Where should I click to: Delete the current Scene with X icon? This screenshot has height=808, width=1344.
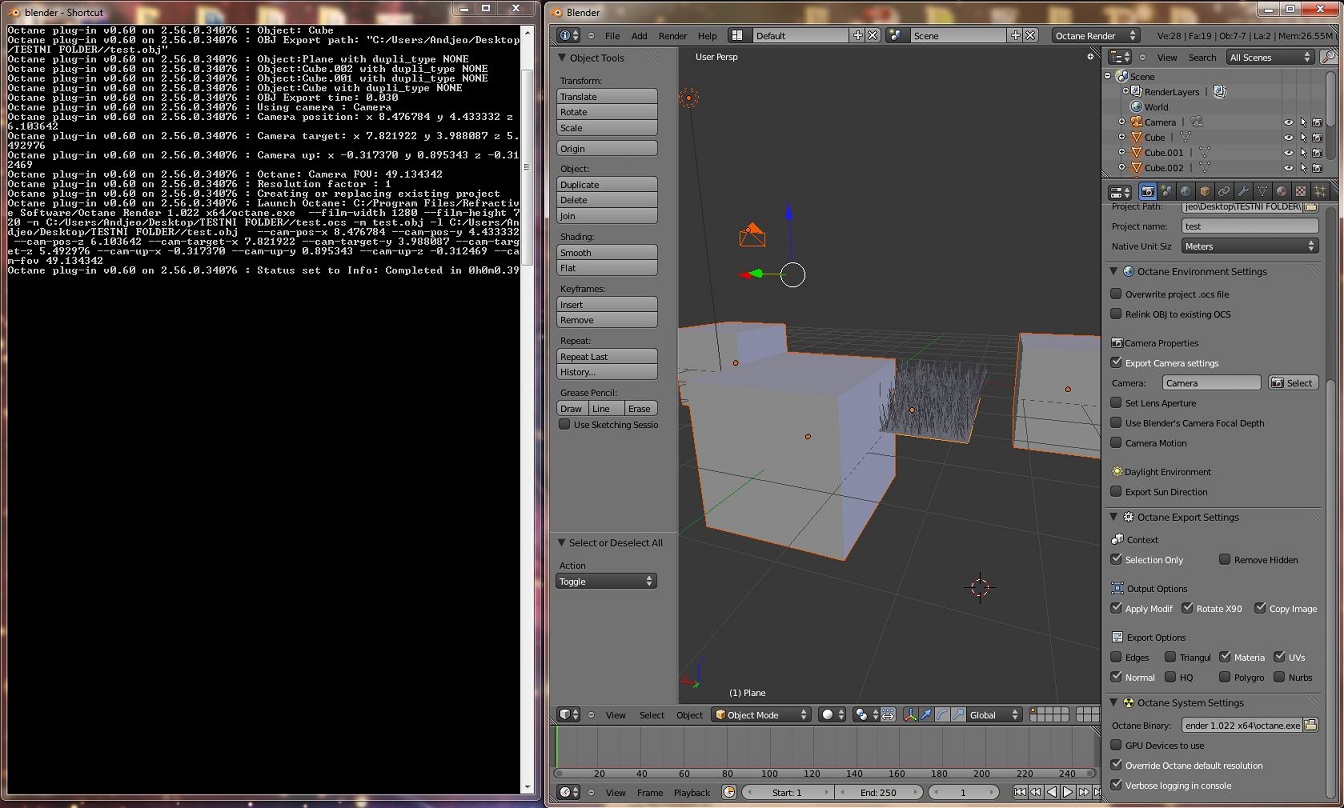tap(1032, 36)
